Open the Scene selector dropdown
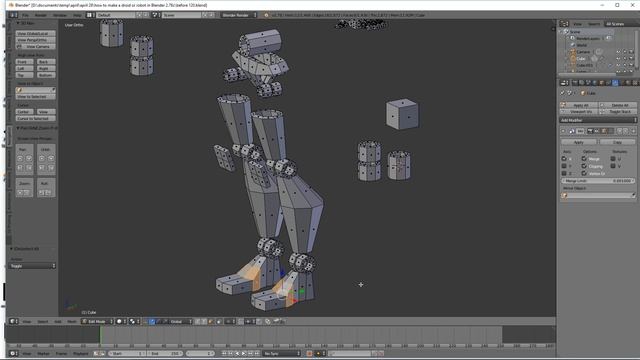Image resolution: width=640 pixels, height=360 pixels. (182, 15)
